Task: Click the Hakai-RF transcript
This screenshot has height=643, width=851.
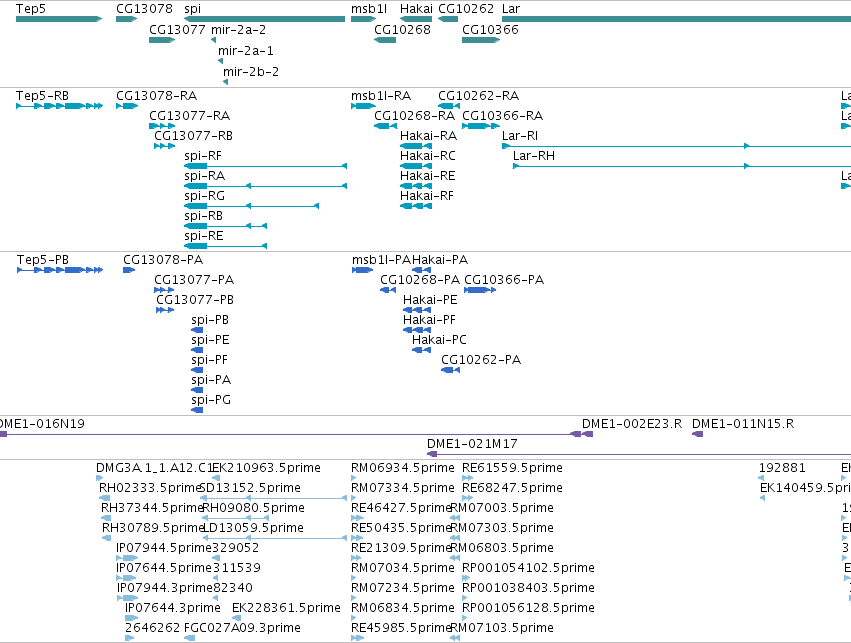Action: click(x=416, y=206)
